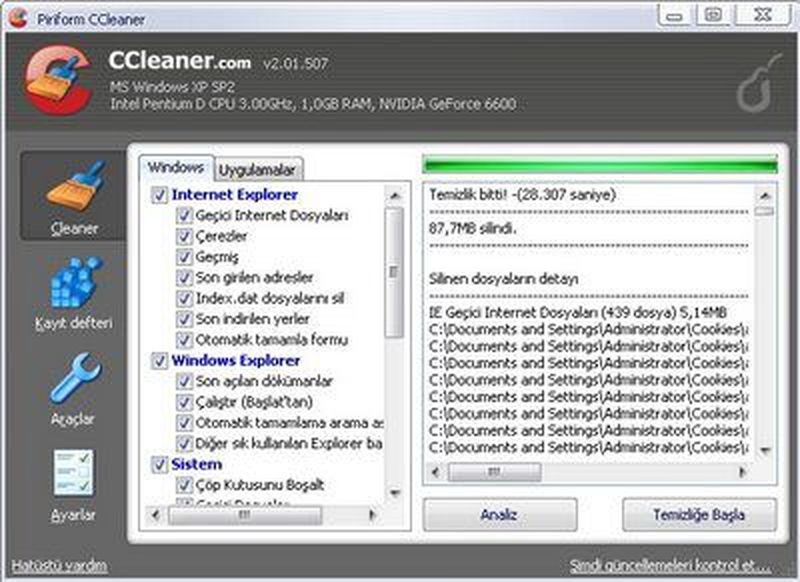Toggle the Internet Explorer group checkbox

coord(159,195)
